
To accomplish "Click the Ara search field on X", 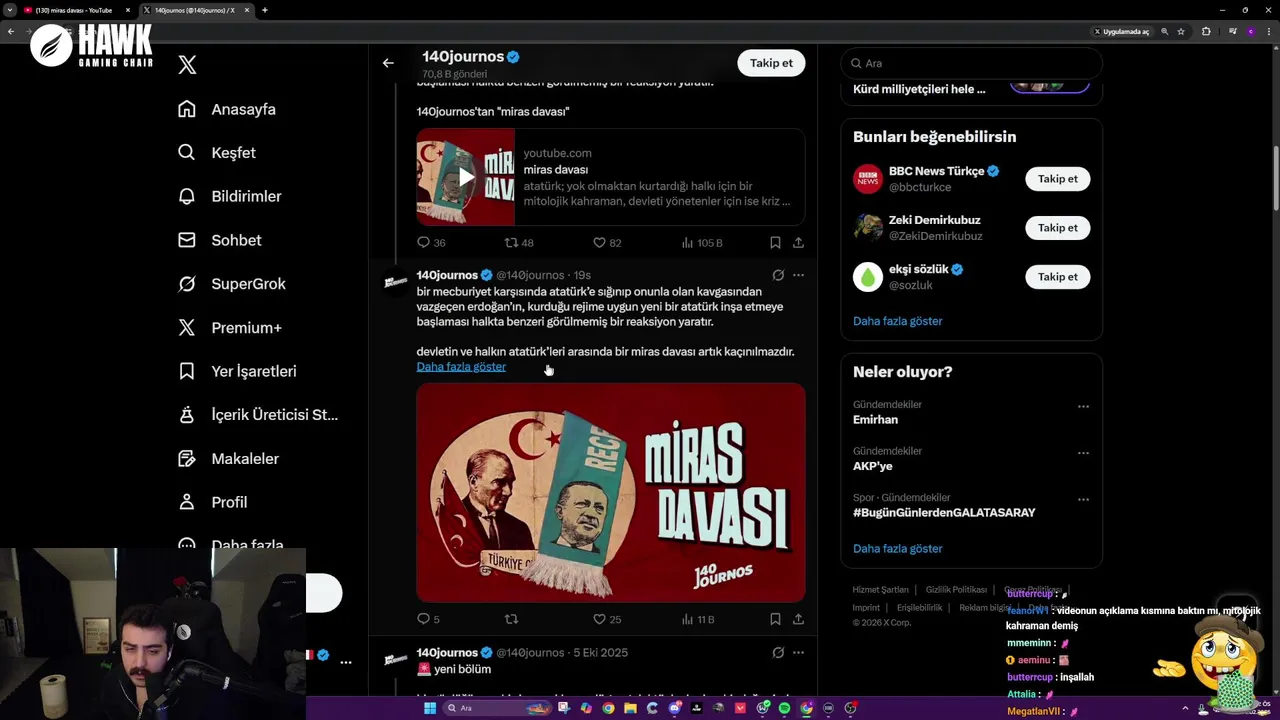I will point(971,63).
